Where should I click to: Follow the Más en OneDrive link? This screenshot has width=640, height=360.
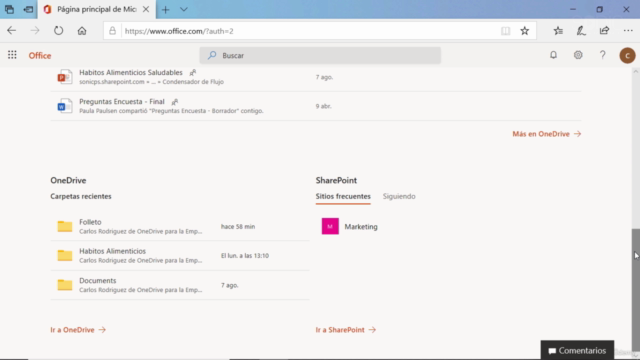point(547,134)
